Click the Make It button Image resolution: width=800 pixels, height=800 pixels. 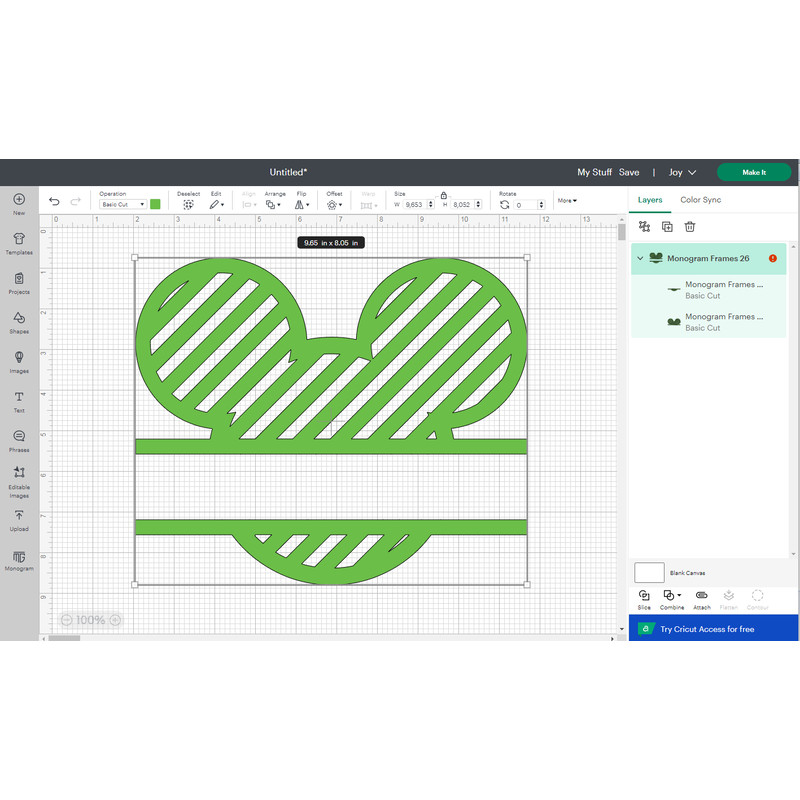pyautogui.click(x=753, y=172)
